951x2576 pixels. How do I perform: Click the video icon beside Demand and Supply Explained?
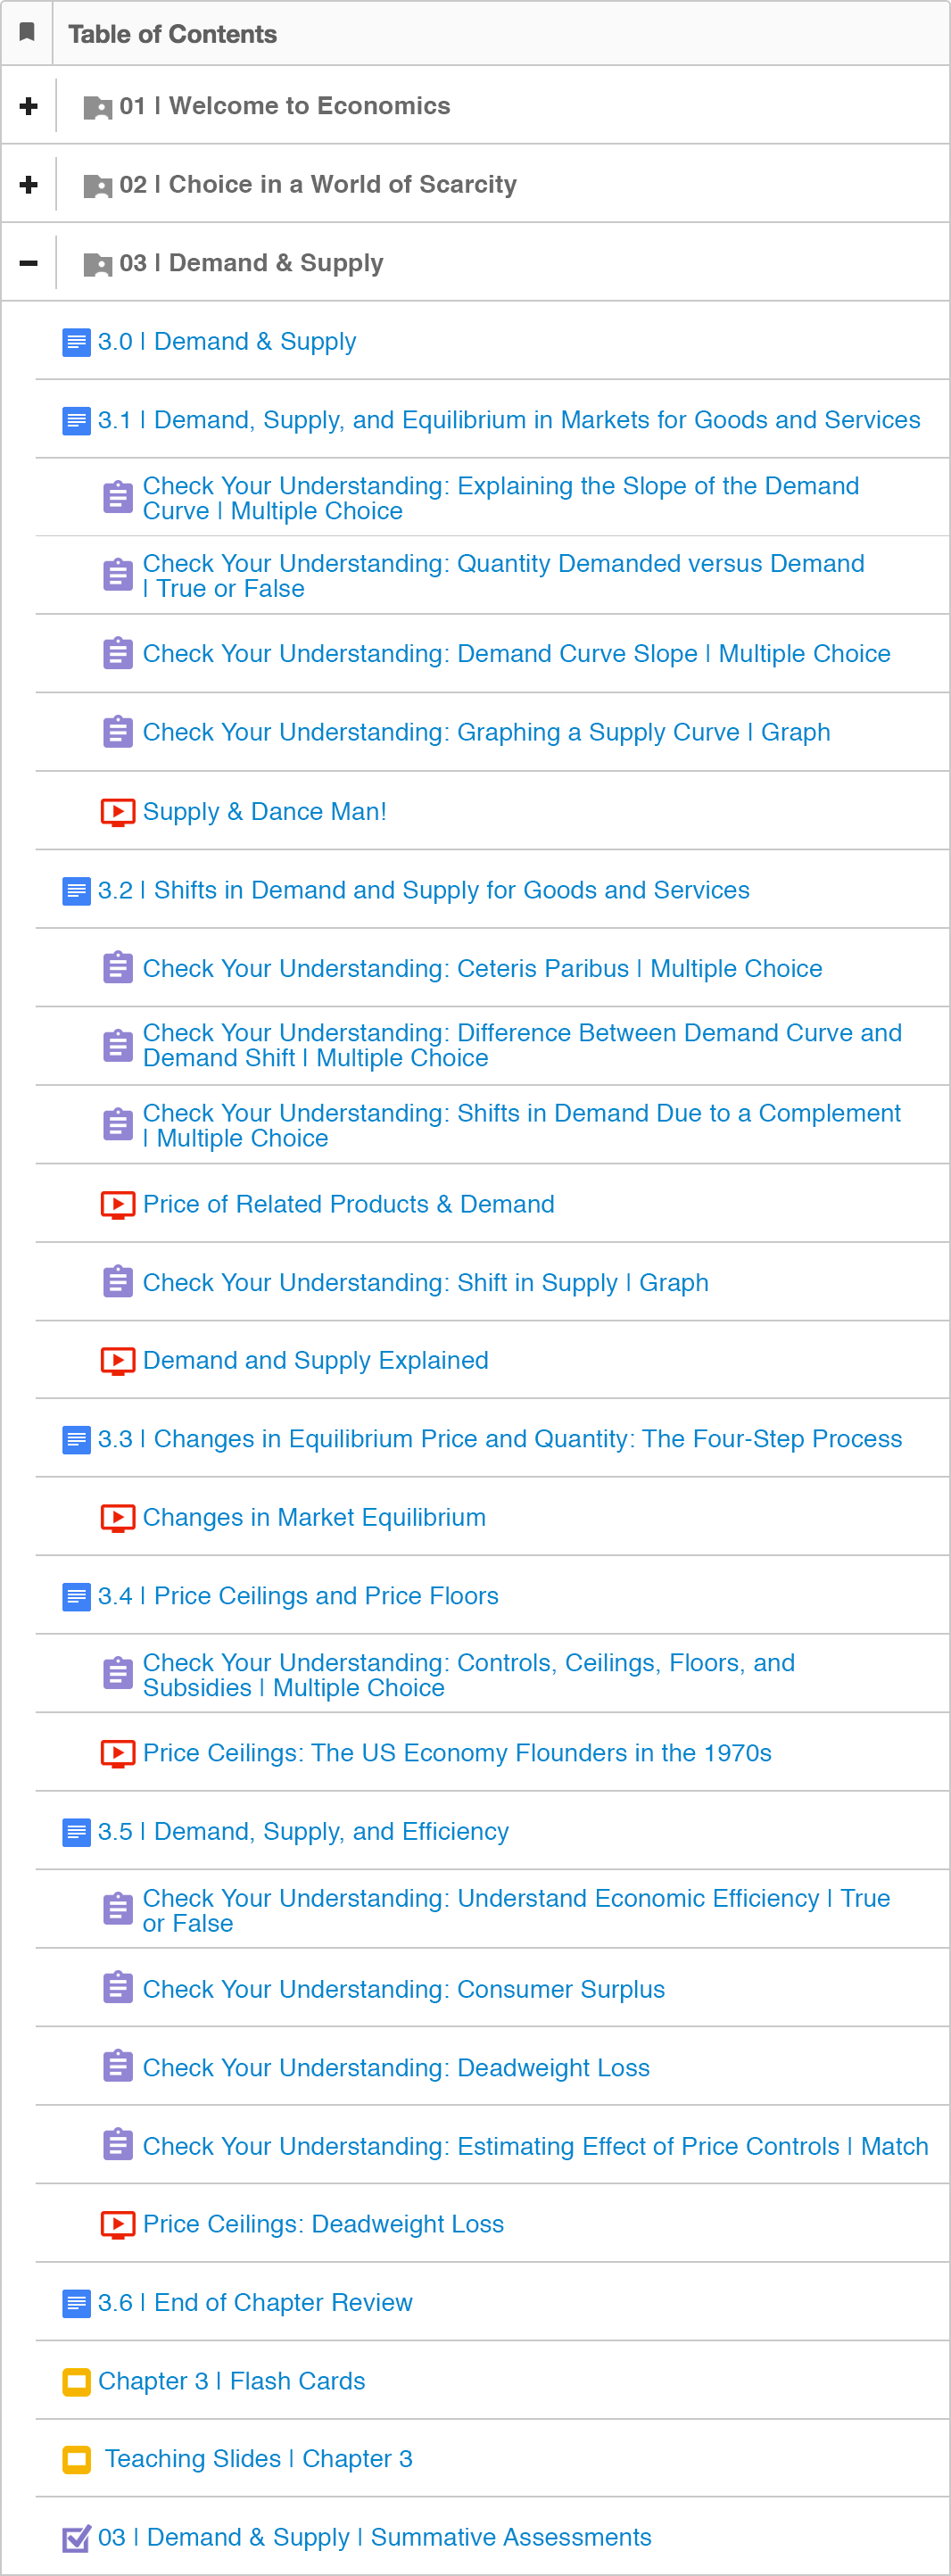117,1361
